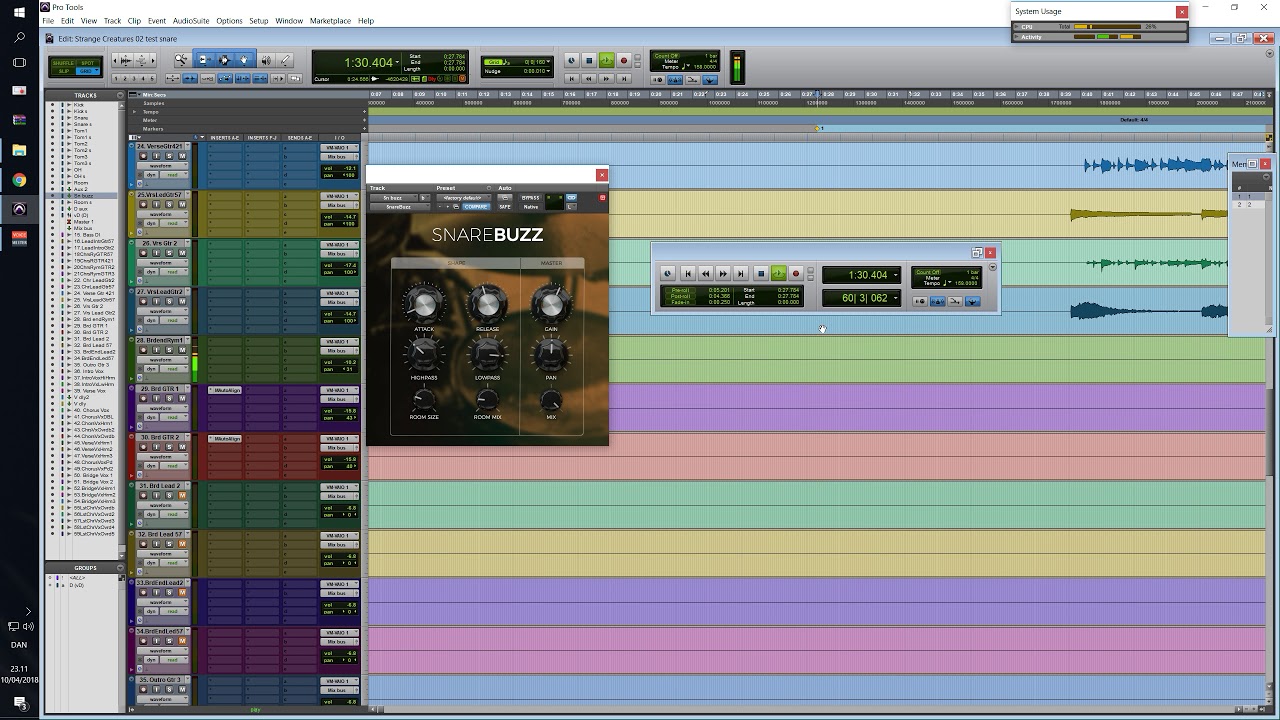Open main counter format dropdown in floating Transport
Image resolution: width=1280 pixels, height=720 pixels.
[896, 275]
